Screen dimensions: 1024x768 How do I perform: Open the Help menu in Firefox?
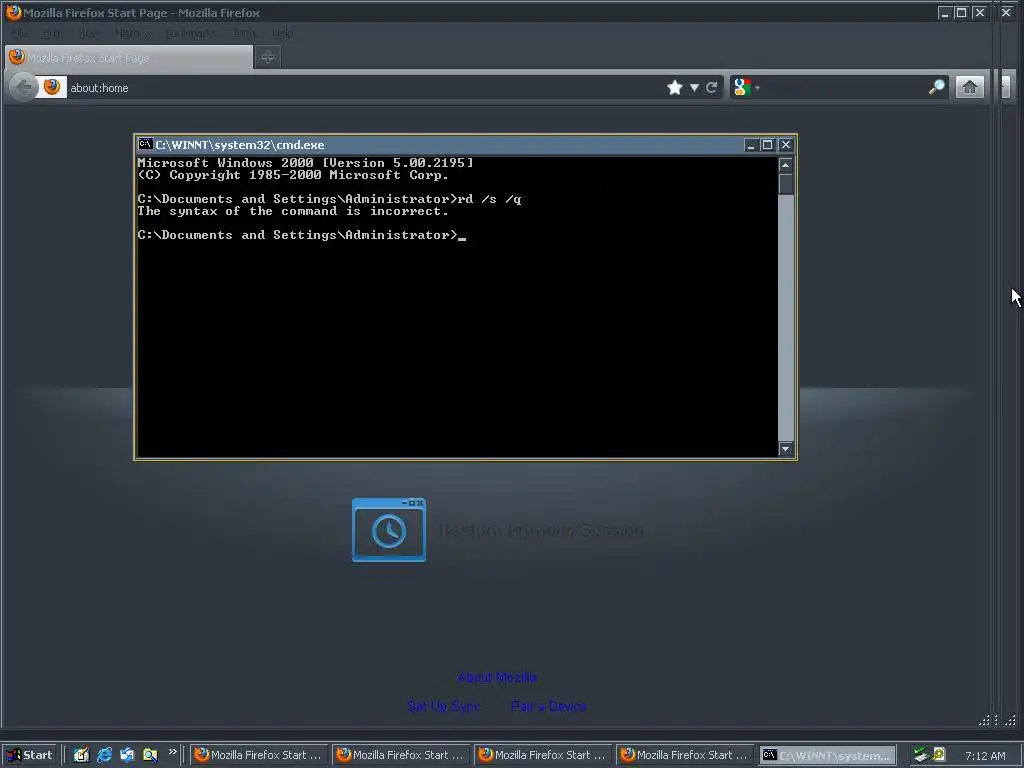pos(282,33)
